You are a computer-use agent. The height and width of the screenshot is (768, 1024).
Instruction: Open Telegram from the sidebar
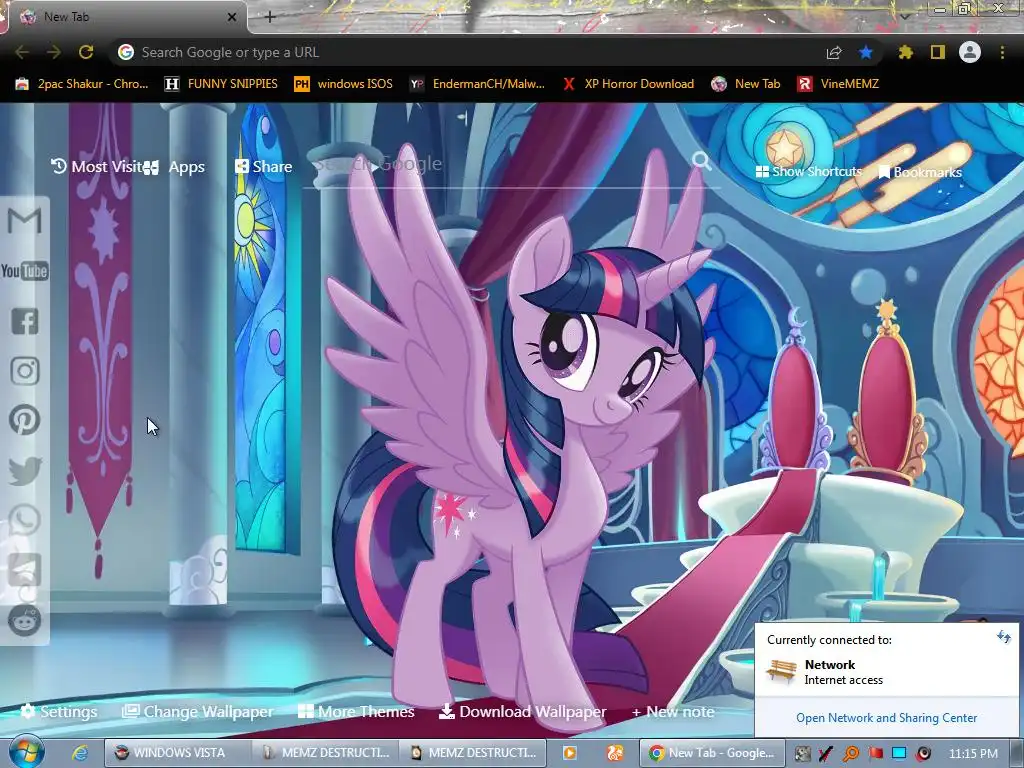coord(25,570)
